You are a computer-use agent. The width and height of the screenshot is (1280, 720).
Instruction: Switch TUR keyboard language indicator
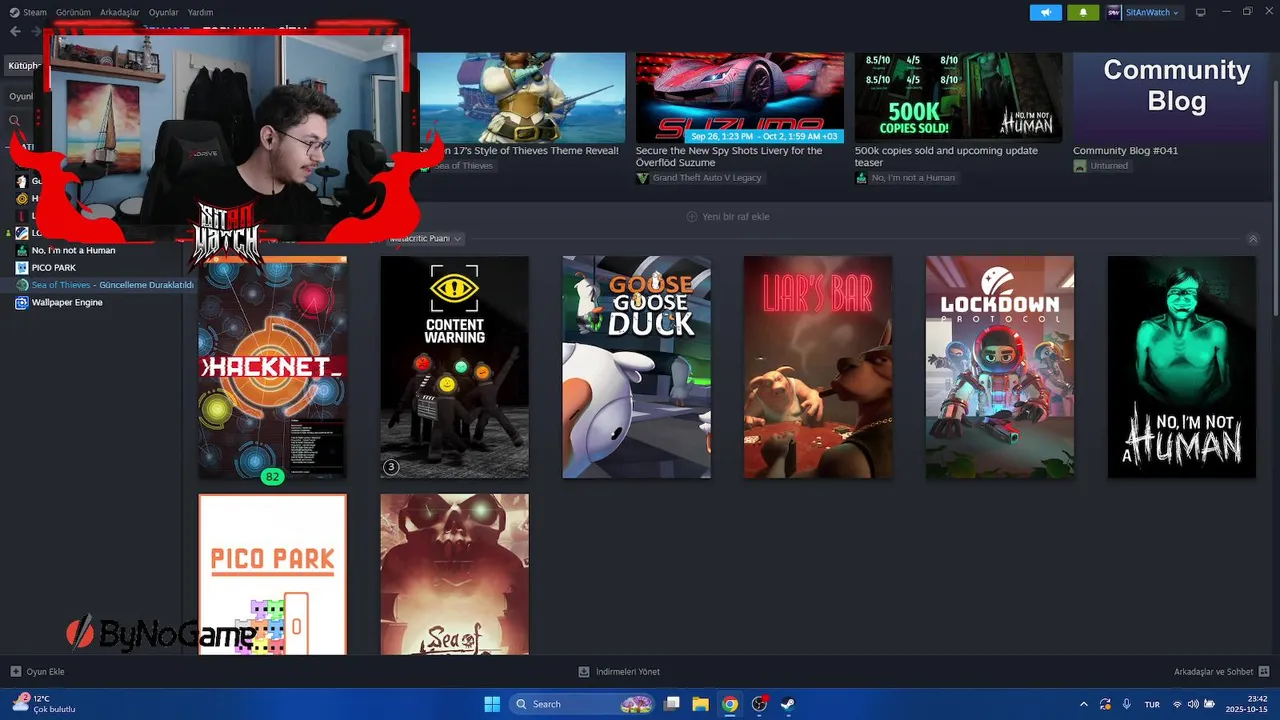pyautogui.click(x=1152, y=704)
